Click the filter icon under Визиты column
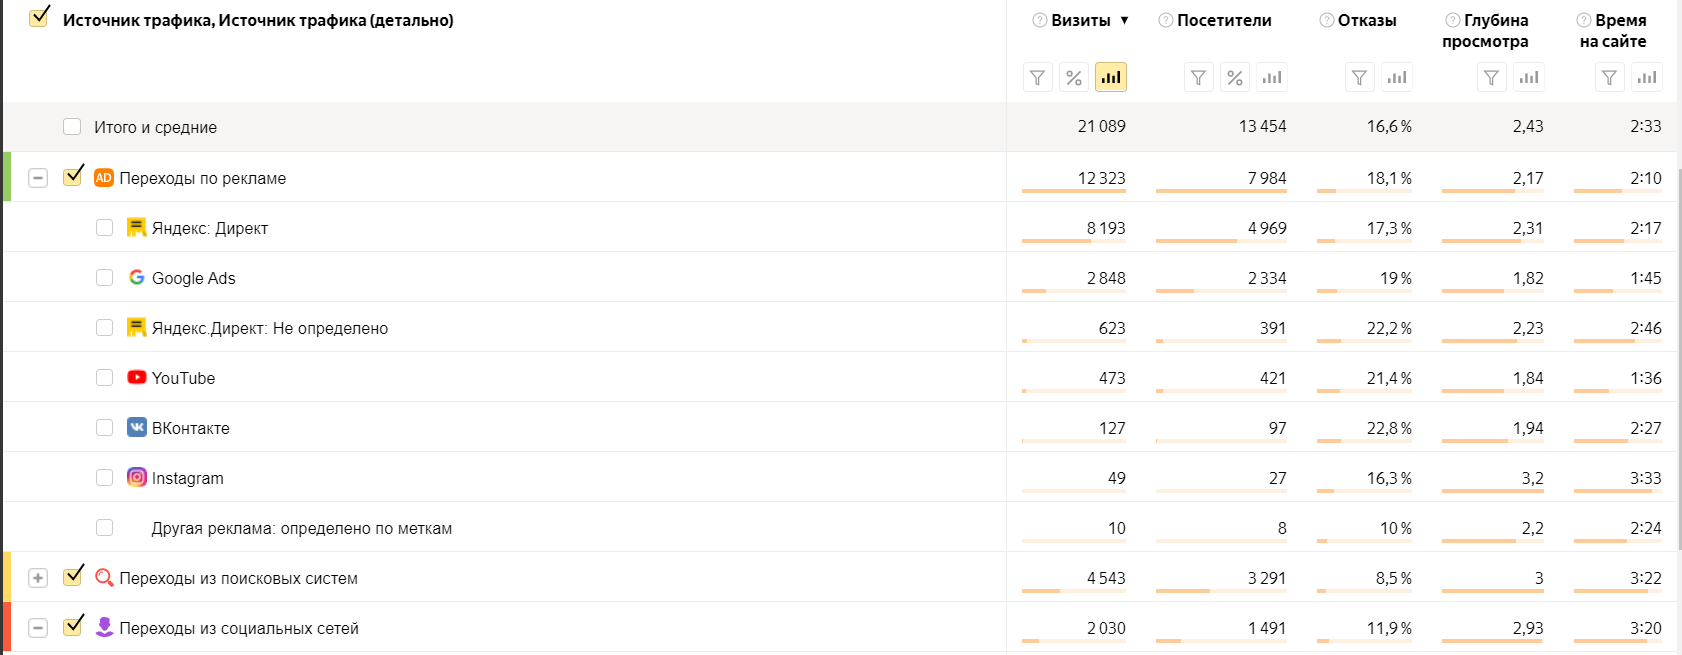Viewport: 1682px width, 655px height. coord(1038,77)
